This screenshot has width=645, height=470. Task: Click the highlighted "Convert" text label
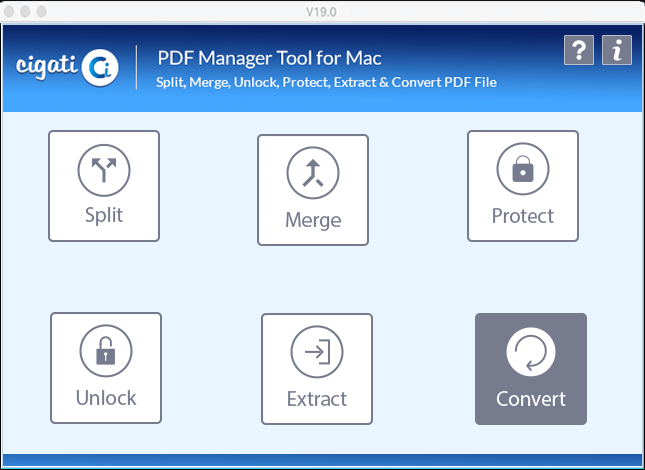click(531, 399)
